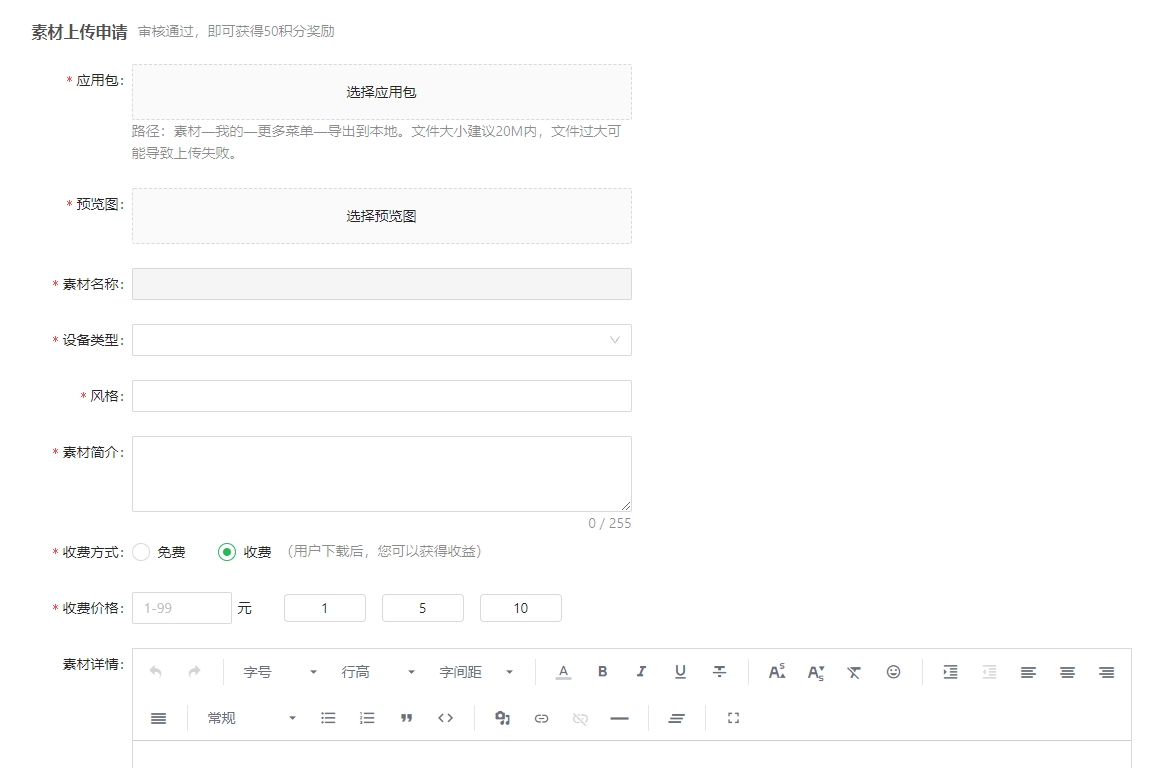The height and width of the screenshot is (768, 1162).
Task: Toggle bold formatting
Action: click(602, 672)
